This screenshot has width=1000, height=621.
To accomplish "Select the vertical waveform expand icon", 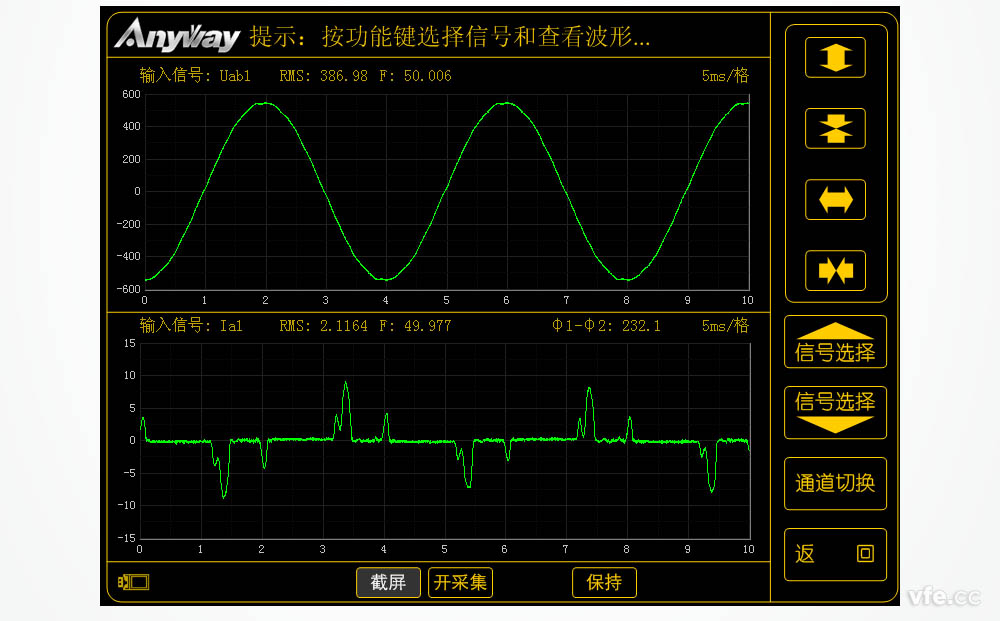I will click(835, 57).
